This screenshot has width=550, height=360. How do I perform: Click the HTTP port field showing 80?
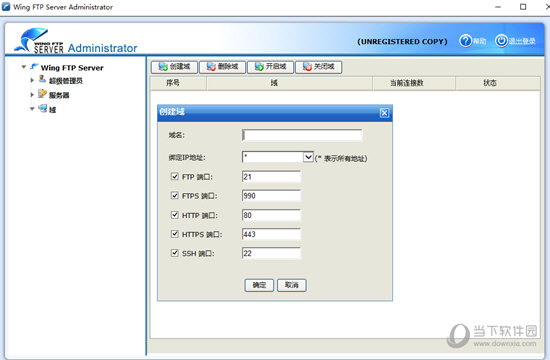pyautogui.click(x=271, y=215)
